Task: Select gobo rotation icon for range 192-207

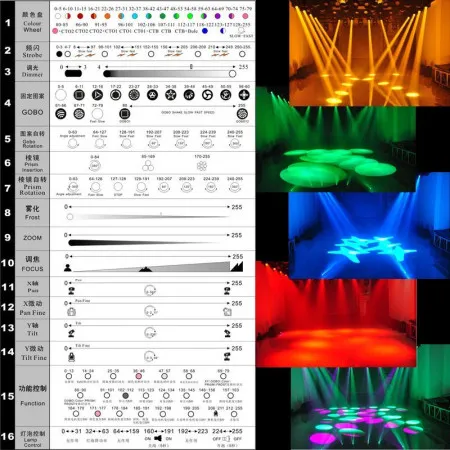Action: pyautogui.click(x=154, y=144)
